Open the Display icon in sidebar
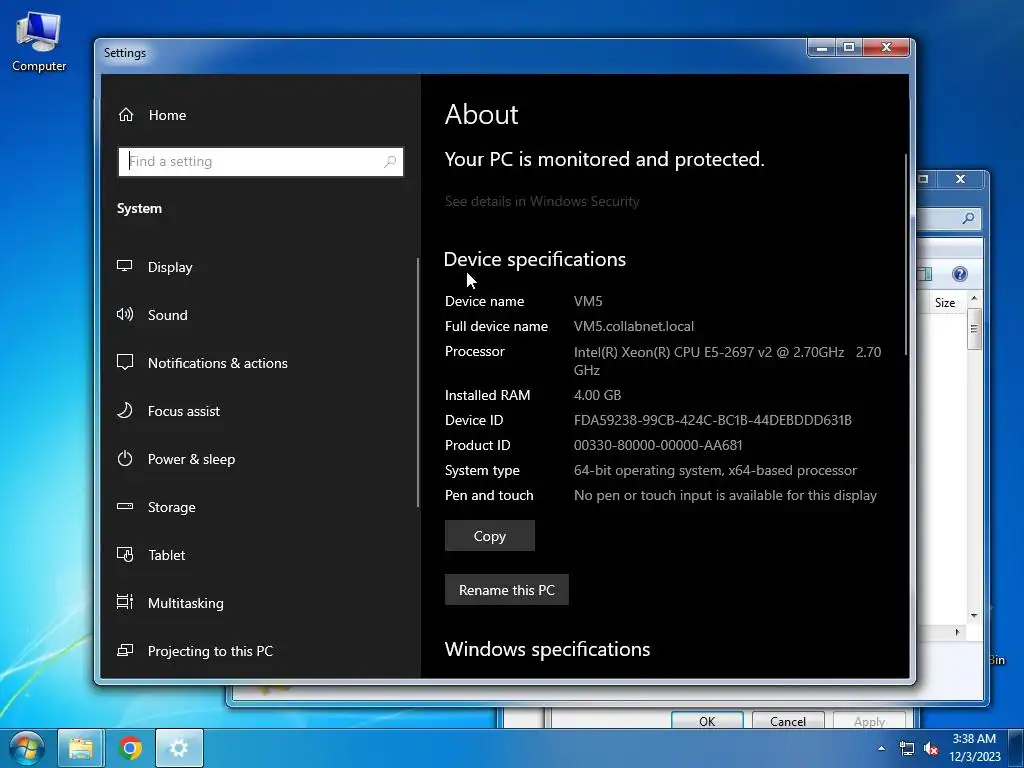Viewport: 1024px width, 768px height. (125, 266)
